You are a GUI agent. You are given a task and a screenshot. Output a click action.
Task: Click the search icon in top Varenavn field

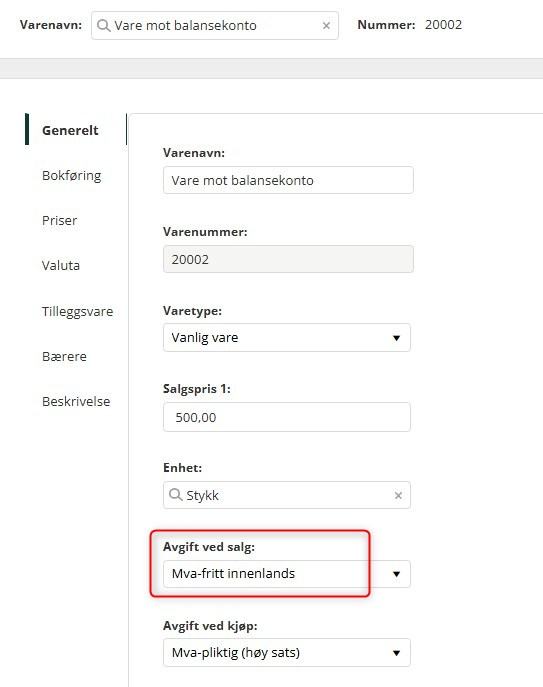pos(103,26)
